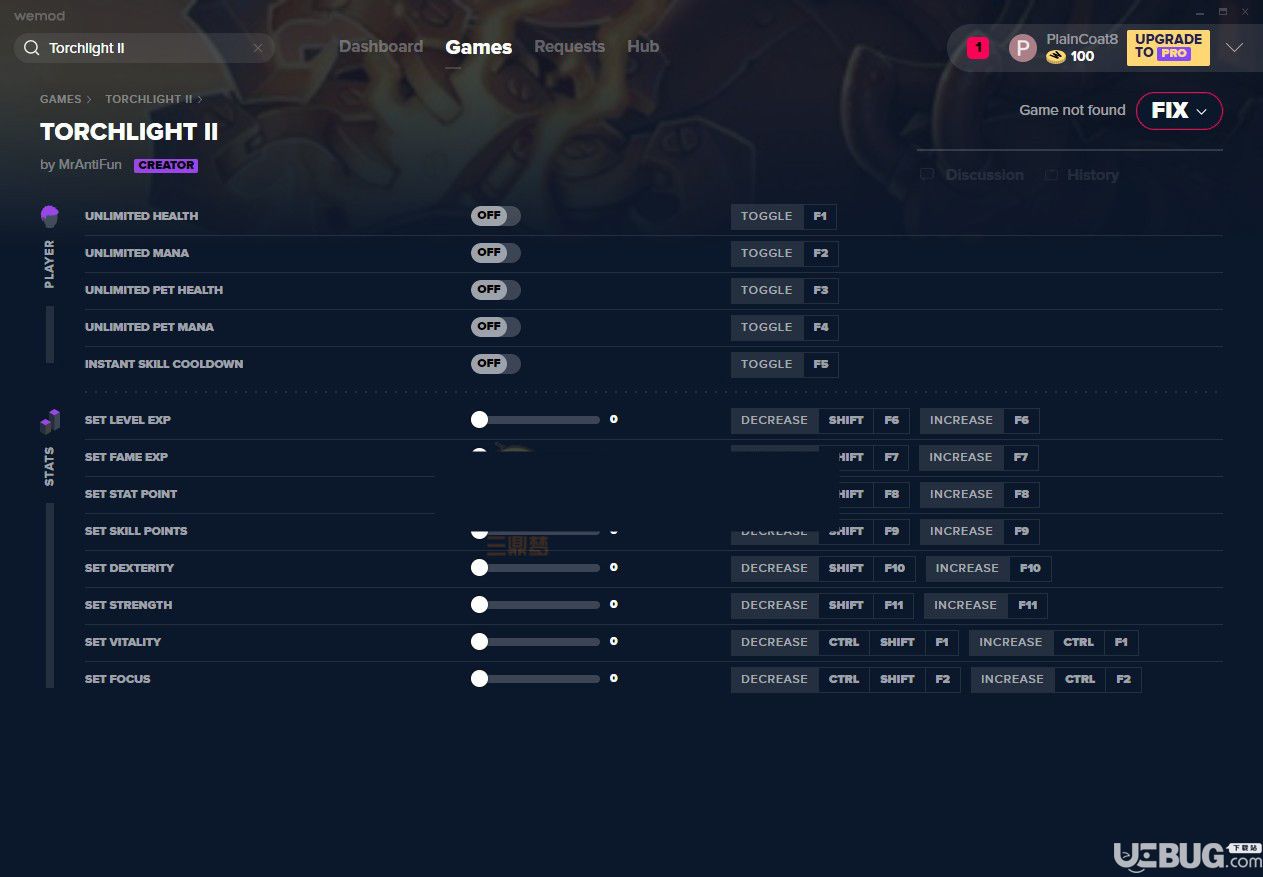Click the PlainCoat8 username
The image size is (1263, 877).
(x=1082, y=39)
